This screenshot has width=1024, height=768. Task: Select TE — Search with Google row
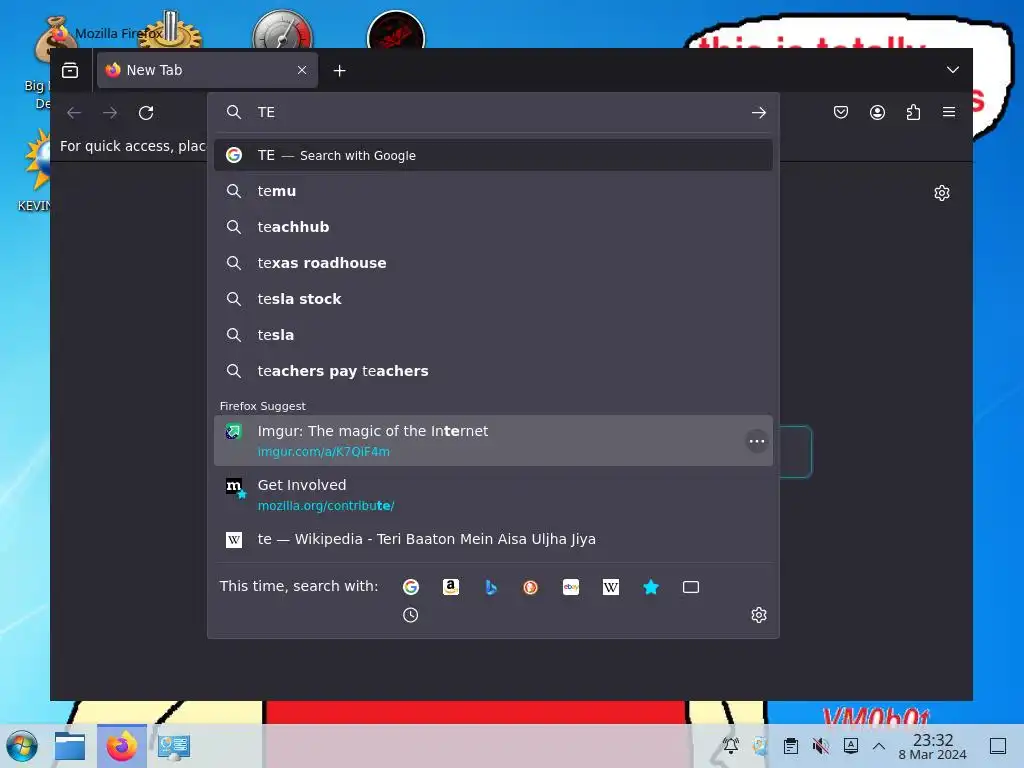[493, 155]
